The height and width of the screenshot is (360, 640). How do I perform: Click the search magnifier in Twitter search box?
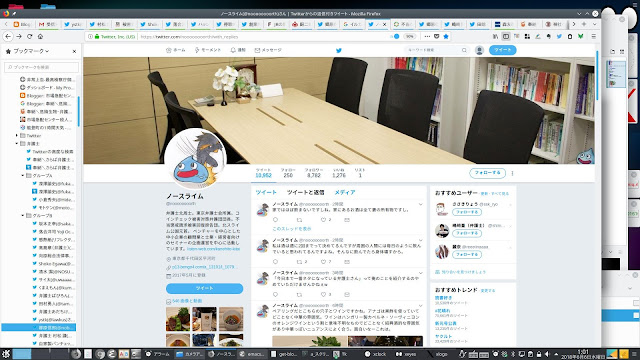coord(464,50)
